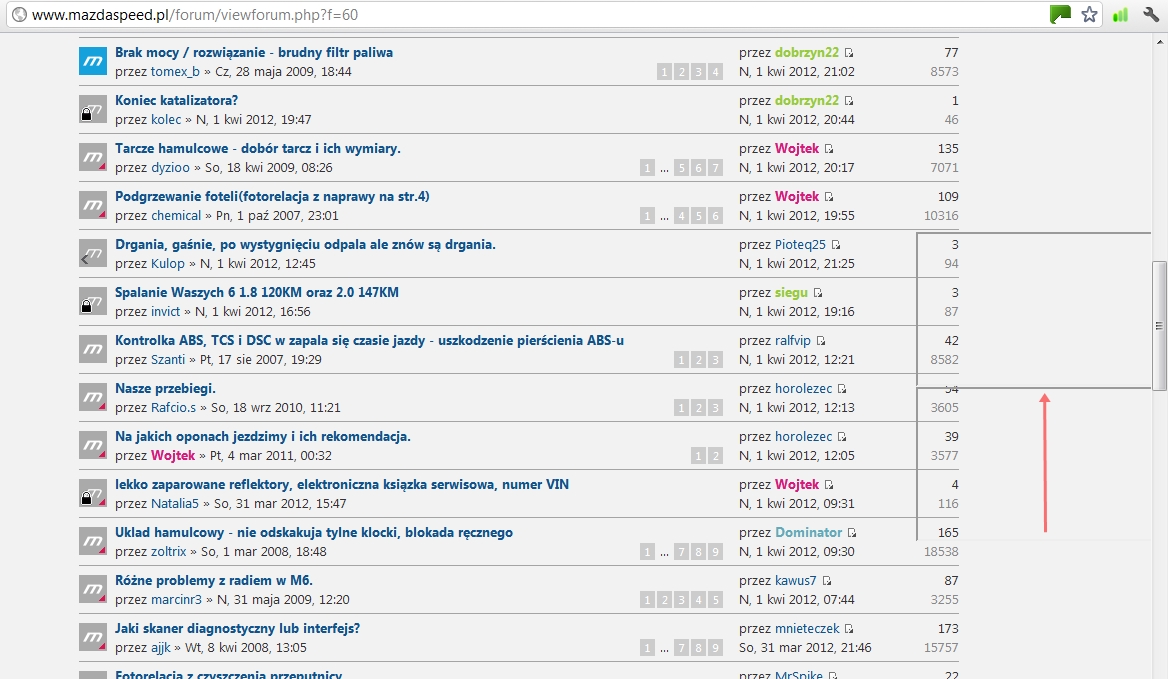
Task: Open page 9 of 'Uklad hamulcowy' topic
Action: tap(715, 552)
